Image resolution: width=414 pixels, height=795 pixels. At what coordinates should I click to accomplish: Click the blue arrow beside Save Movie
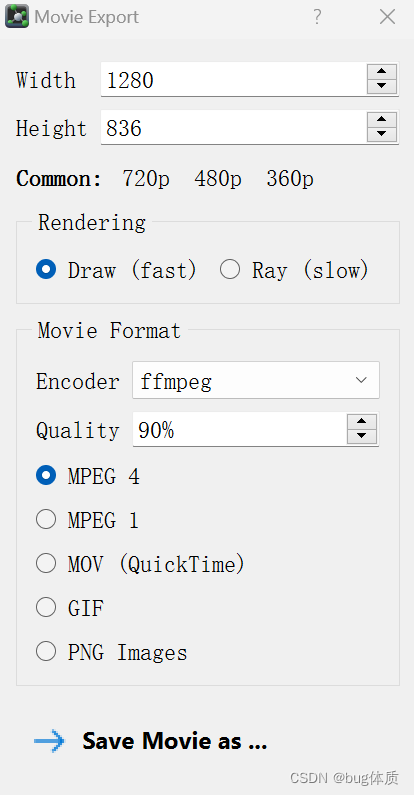49,741
